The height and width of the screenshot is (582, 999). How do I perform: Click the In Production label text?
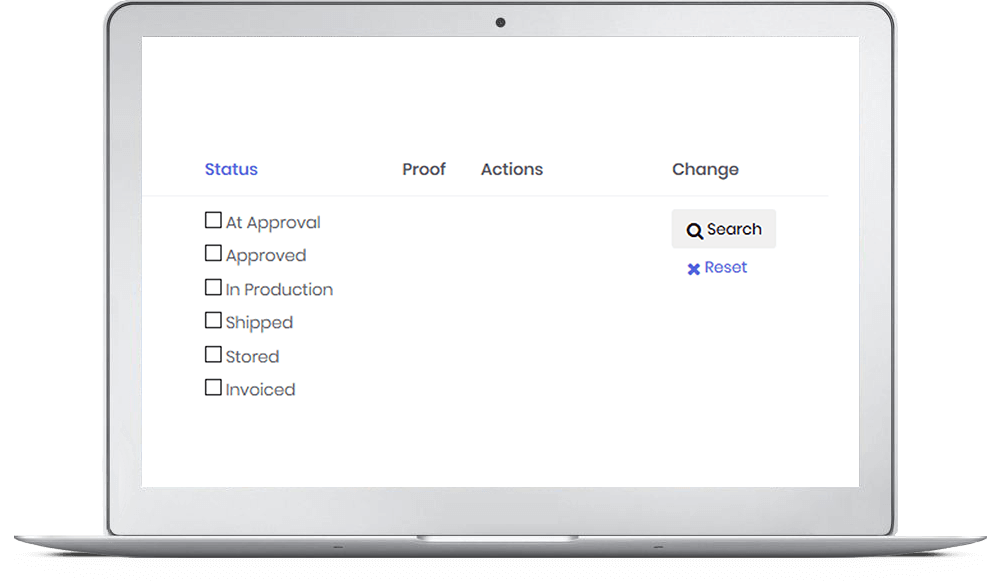[279, 289]
